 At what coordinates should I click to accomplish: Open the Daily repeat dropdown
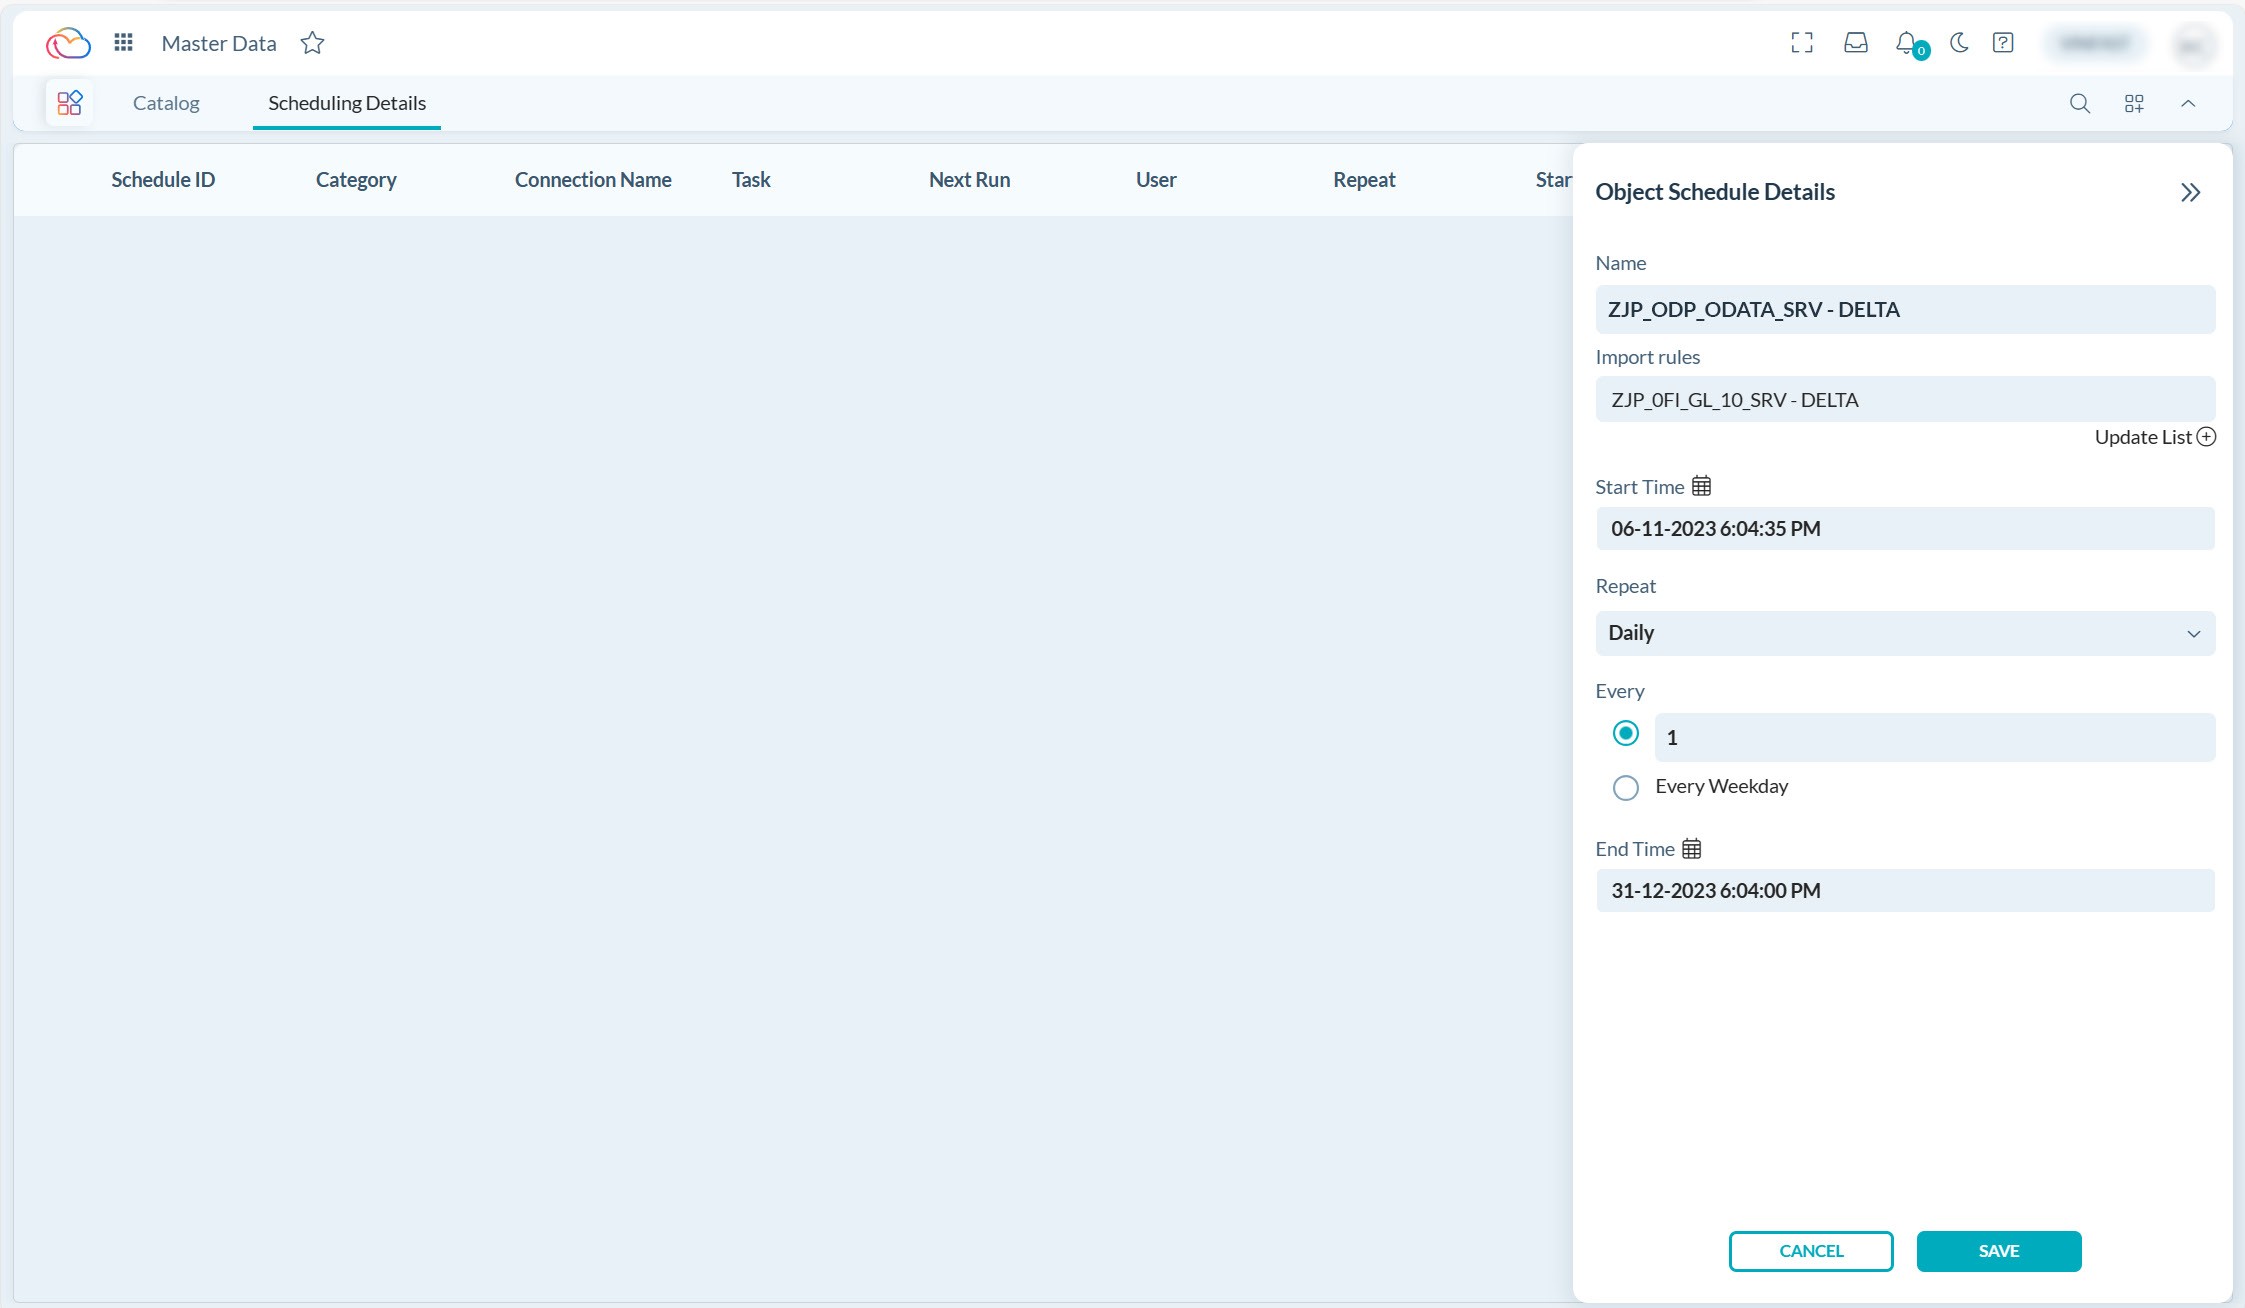tap(2194, 633)
